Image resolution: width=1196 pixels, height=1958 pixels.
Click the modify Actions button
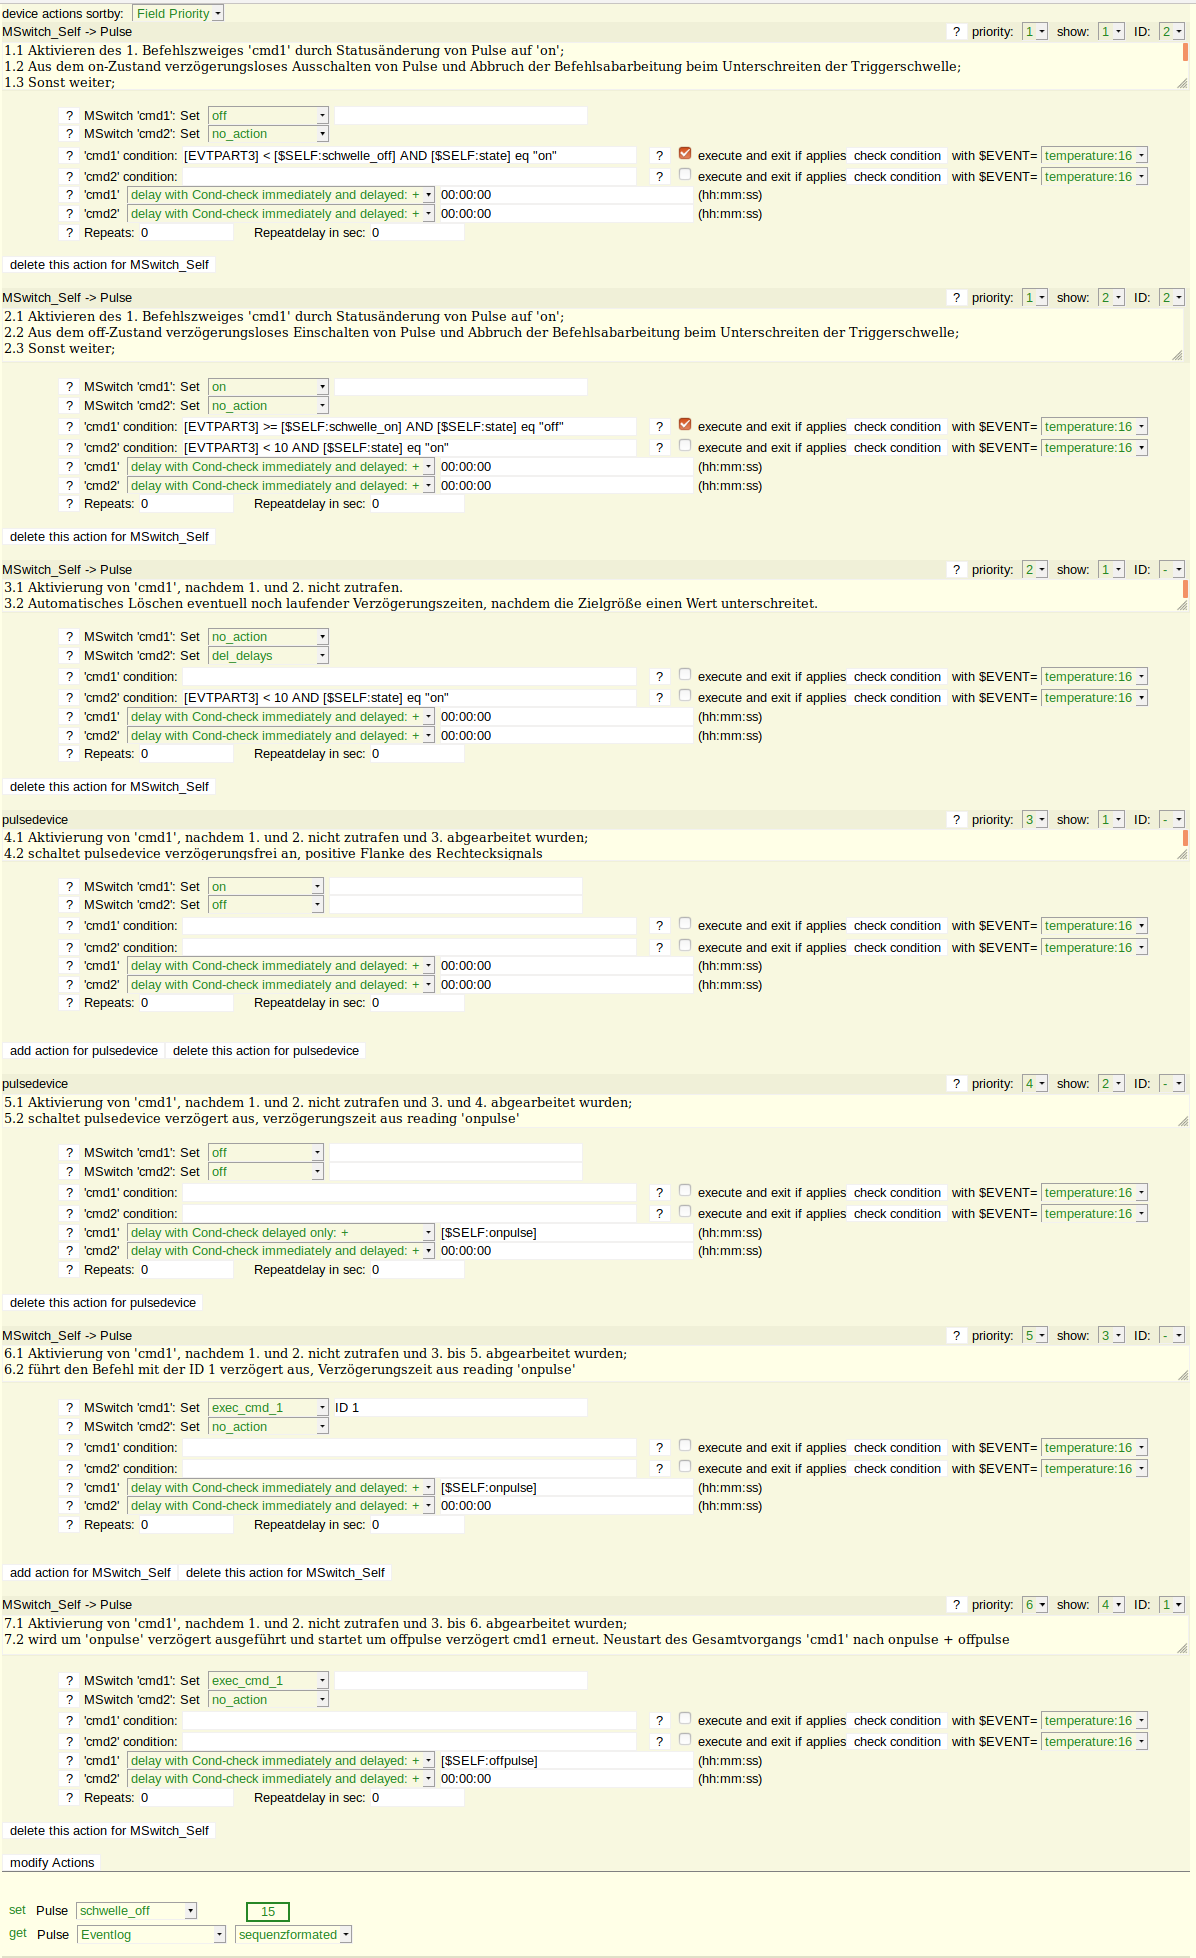pyautogui.click(x=52, y=1863)
